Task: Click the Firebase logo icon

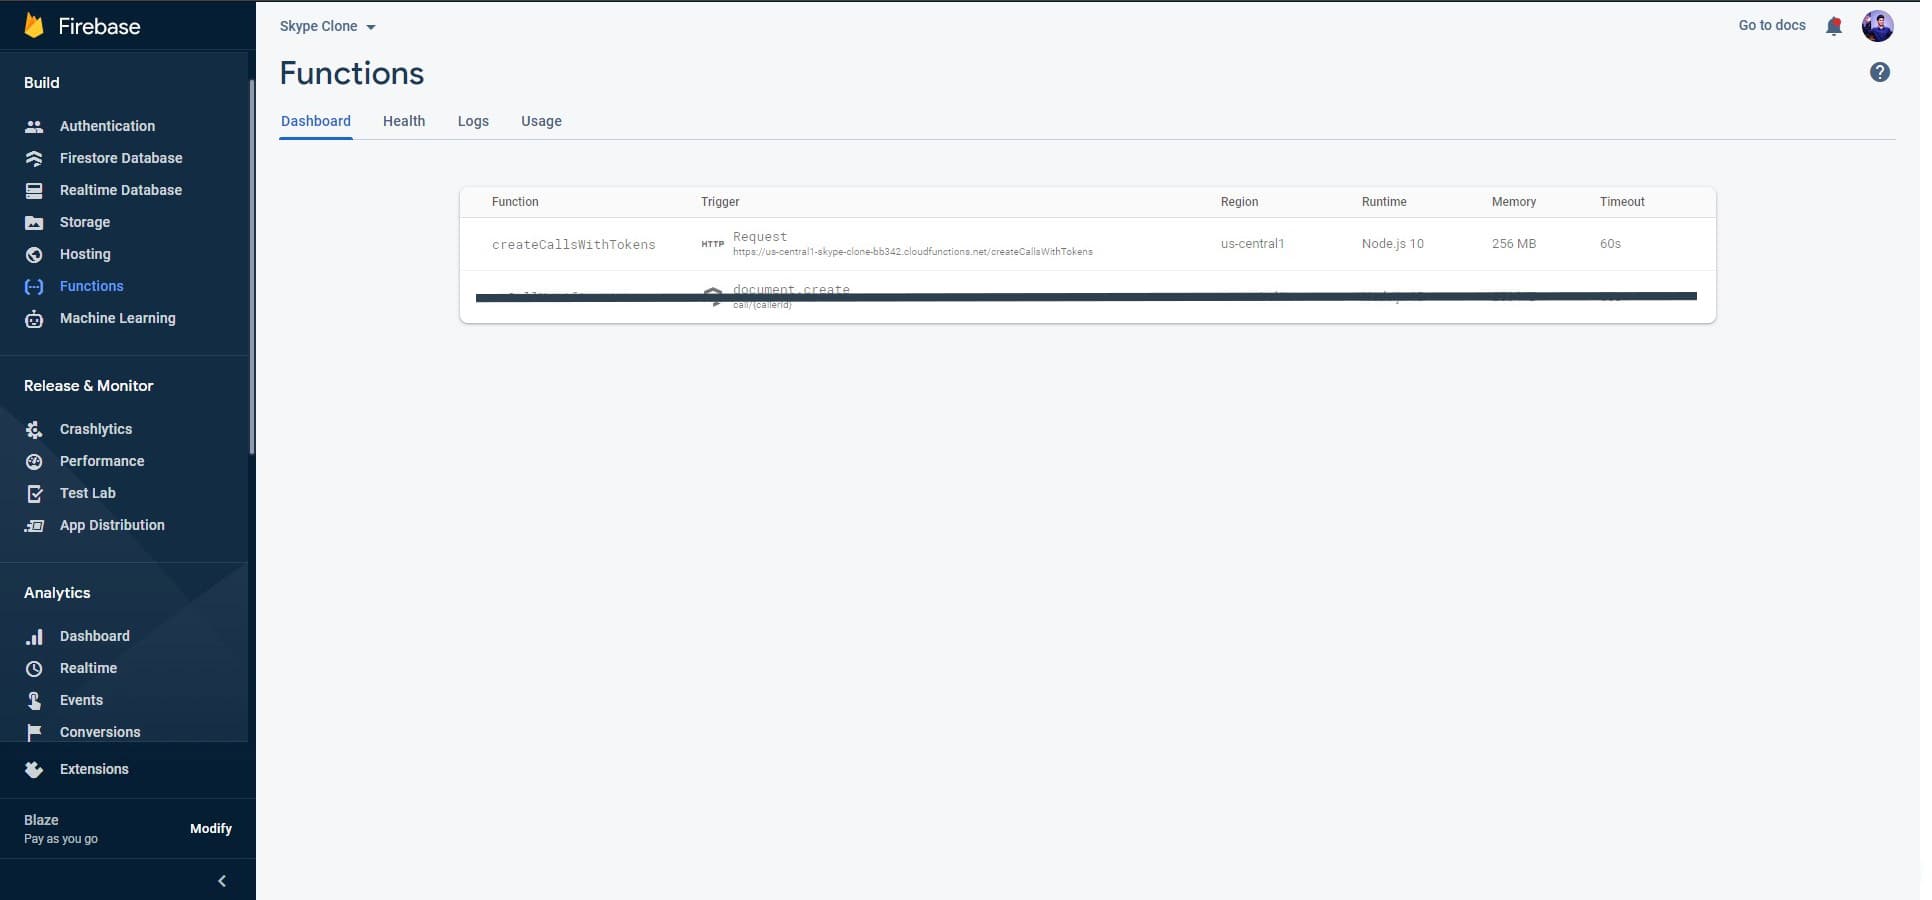Action: 34,26
